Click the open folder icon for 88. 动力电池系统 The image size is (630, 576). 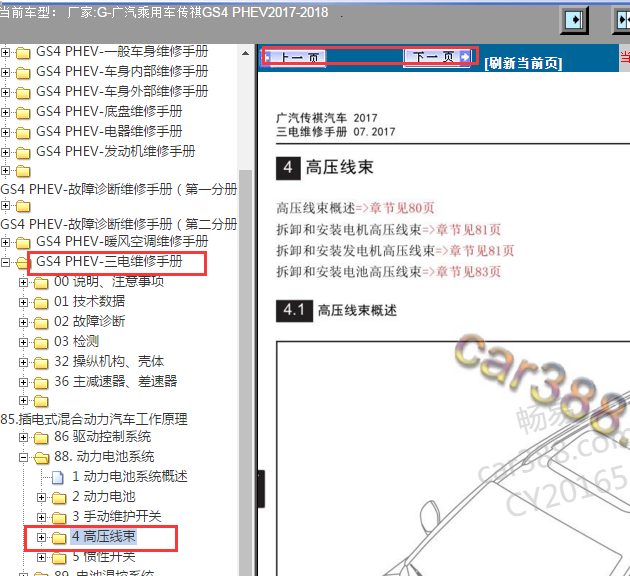(41, 458)
